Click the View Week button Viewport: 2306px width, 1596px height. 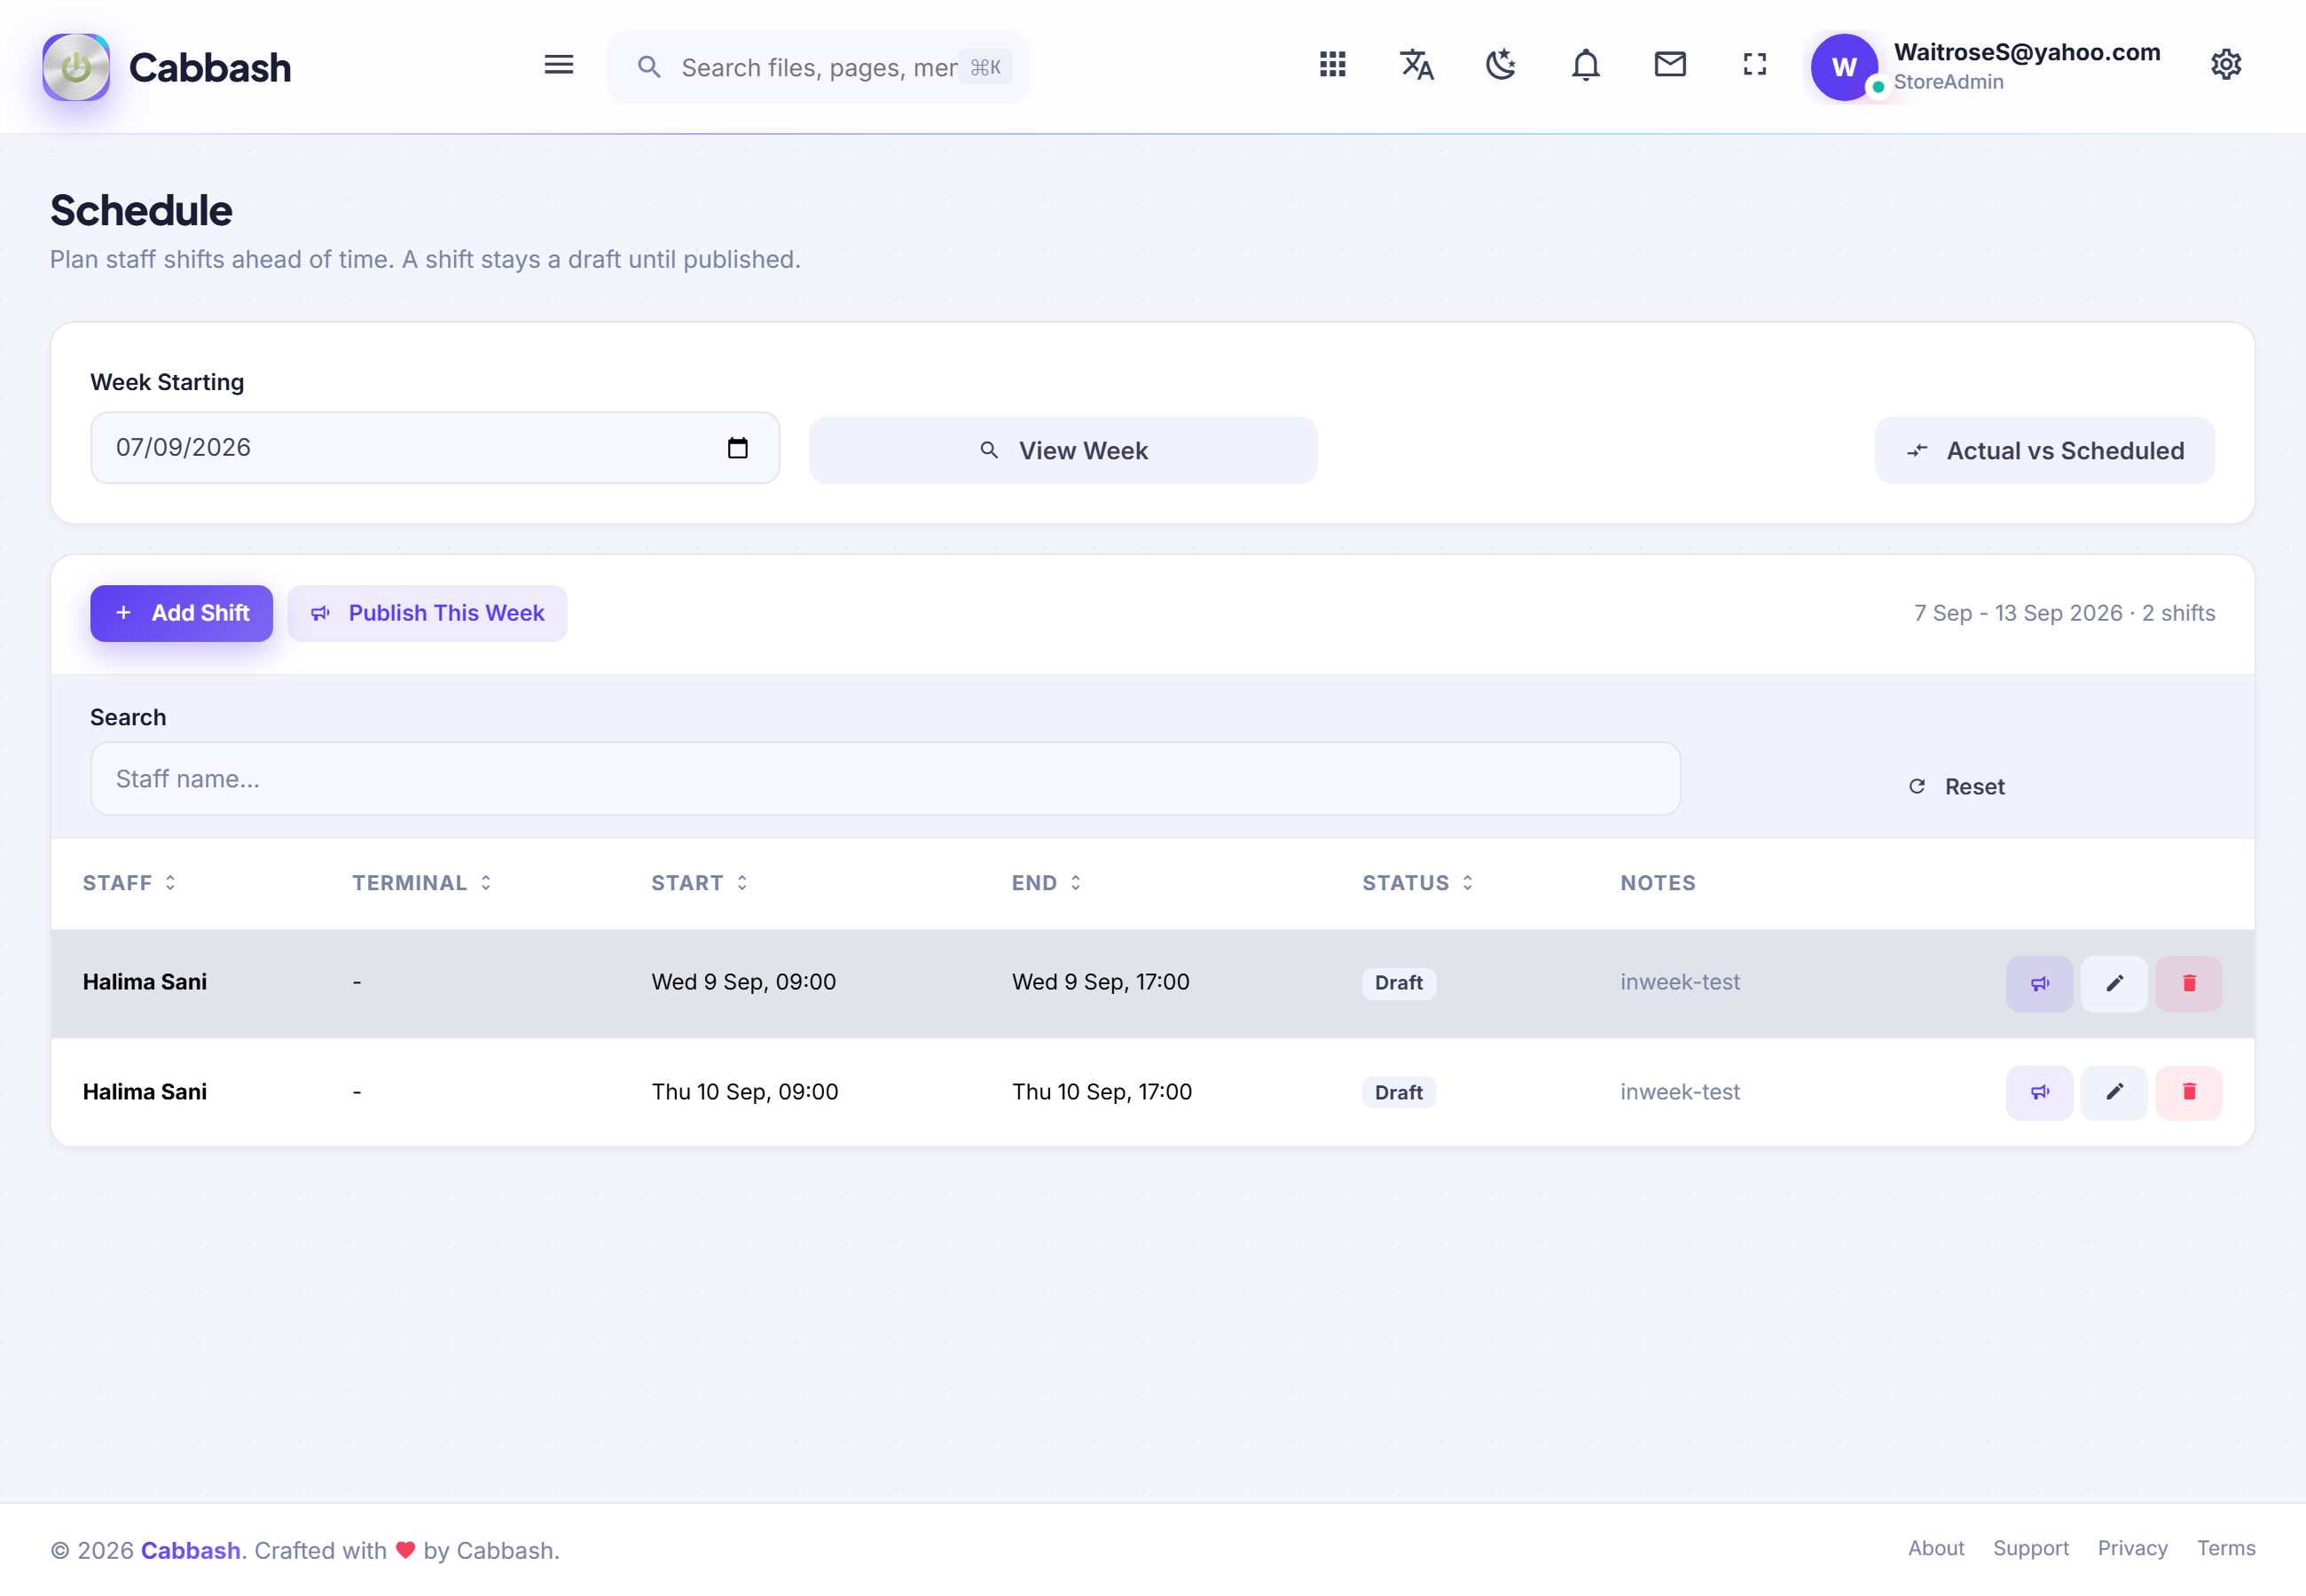[1063, 451]
